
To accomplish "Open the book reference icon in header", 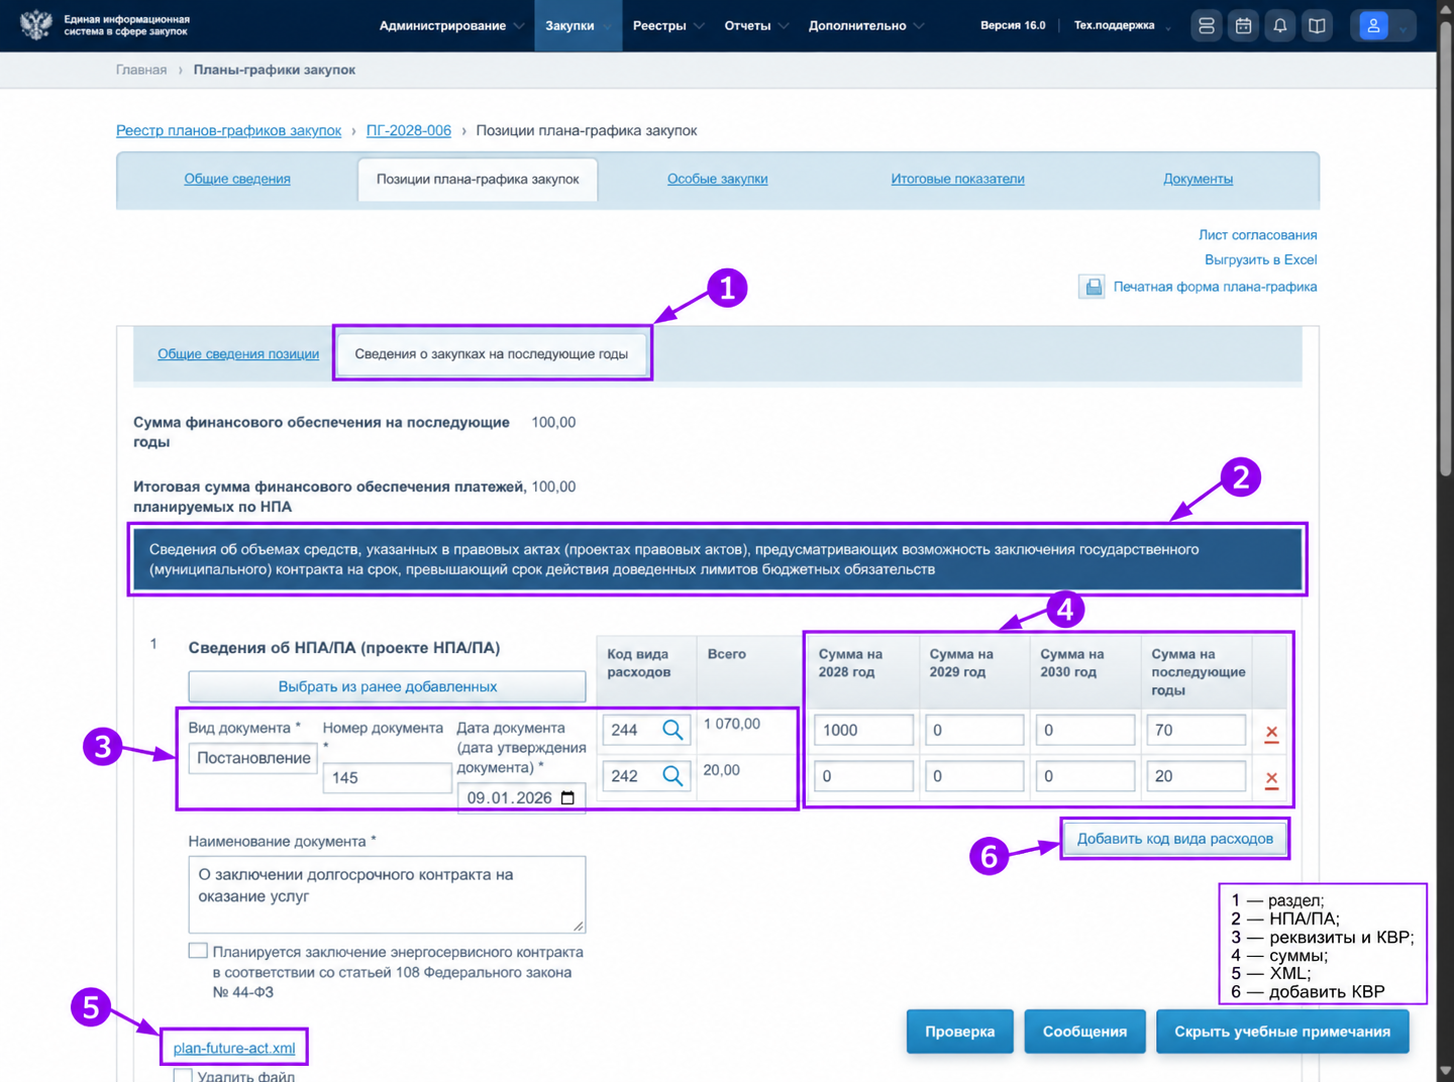I will (1317, 26).
